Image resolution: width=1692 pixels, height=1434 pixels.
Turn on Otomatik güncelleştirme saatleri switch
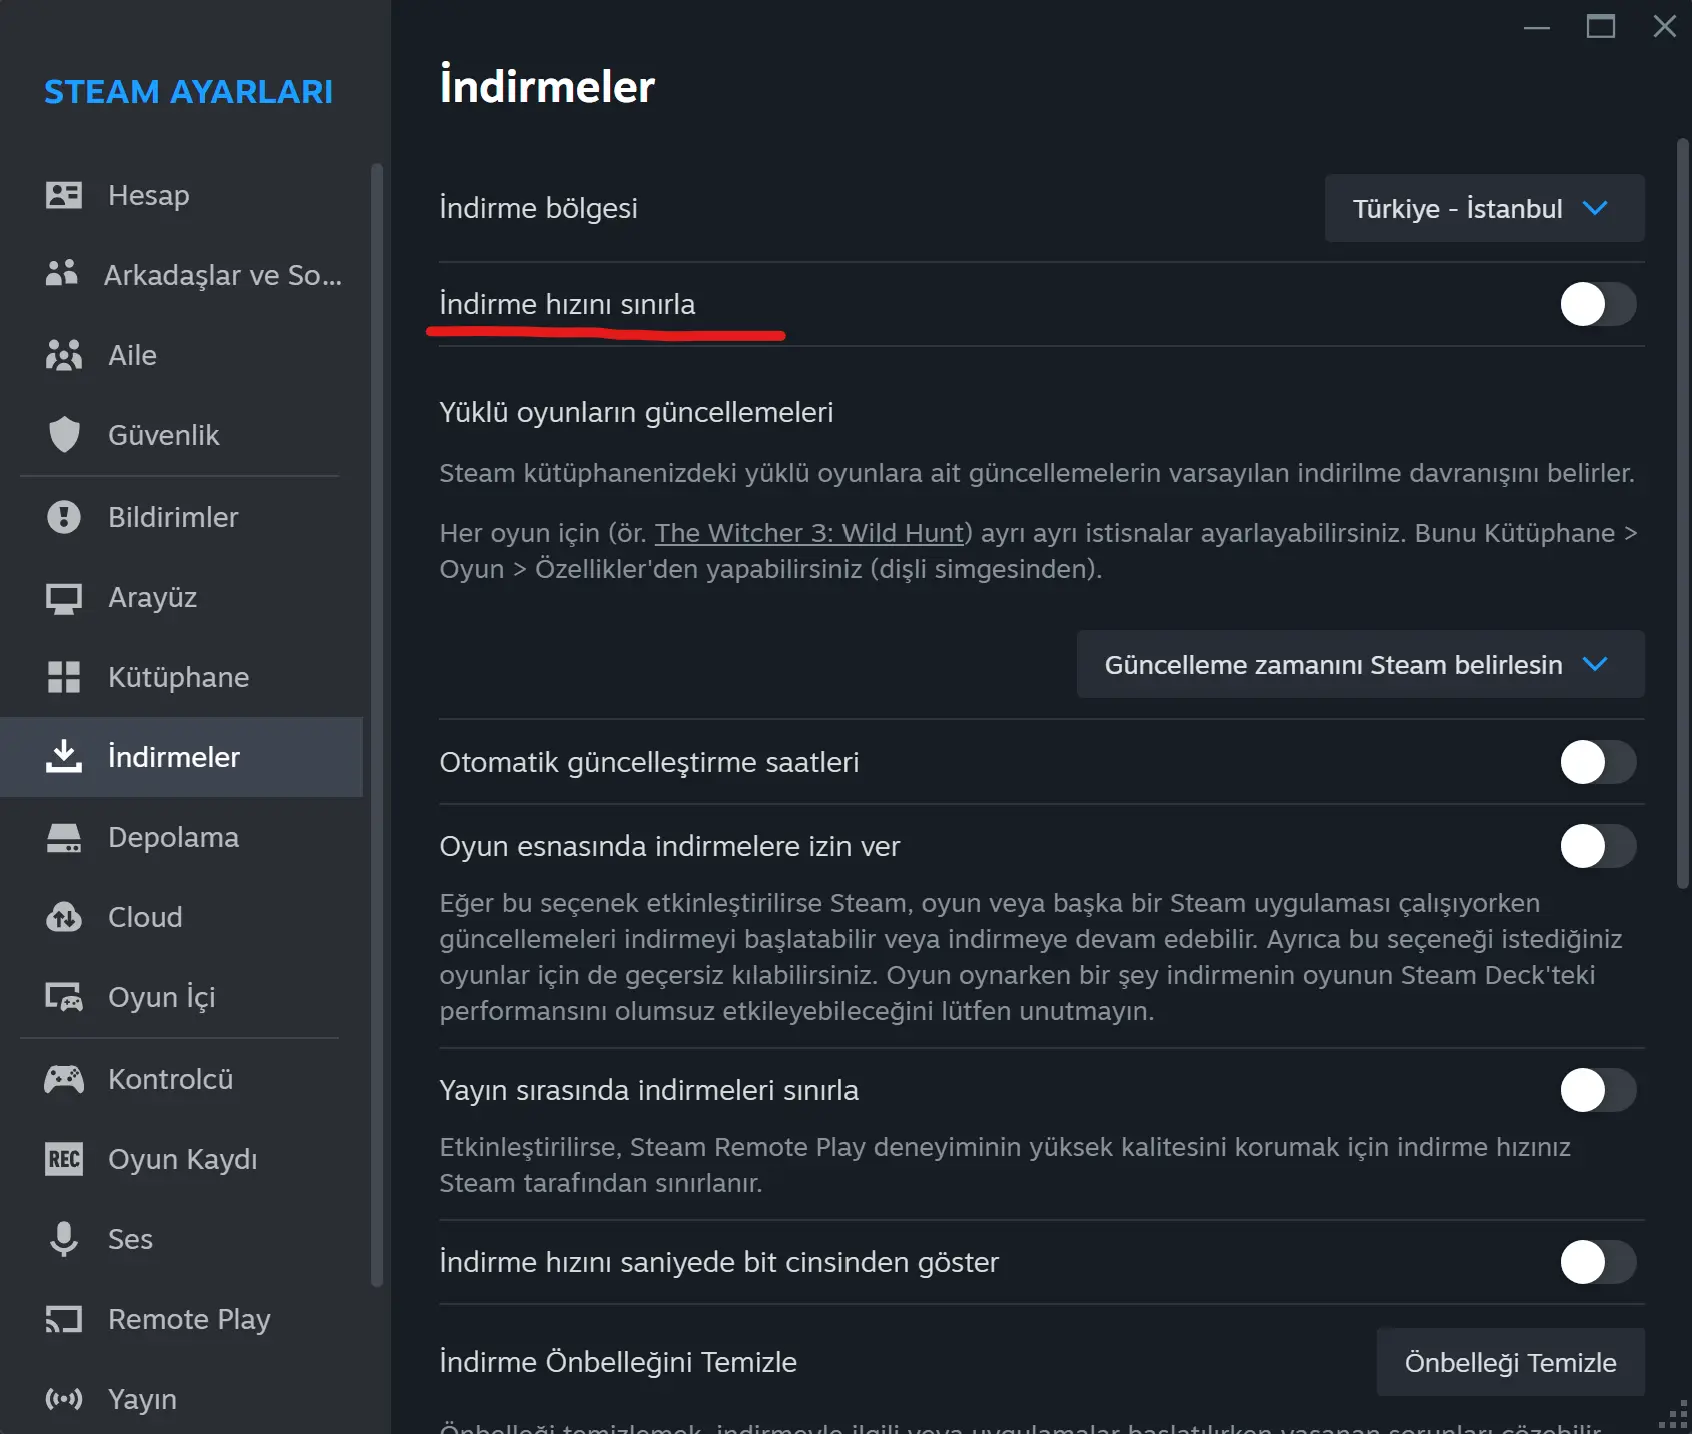[1598, 762]
